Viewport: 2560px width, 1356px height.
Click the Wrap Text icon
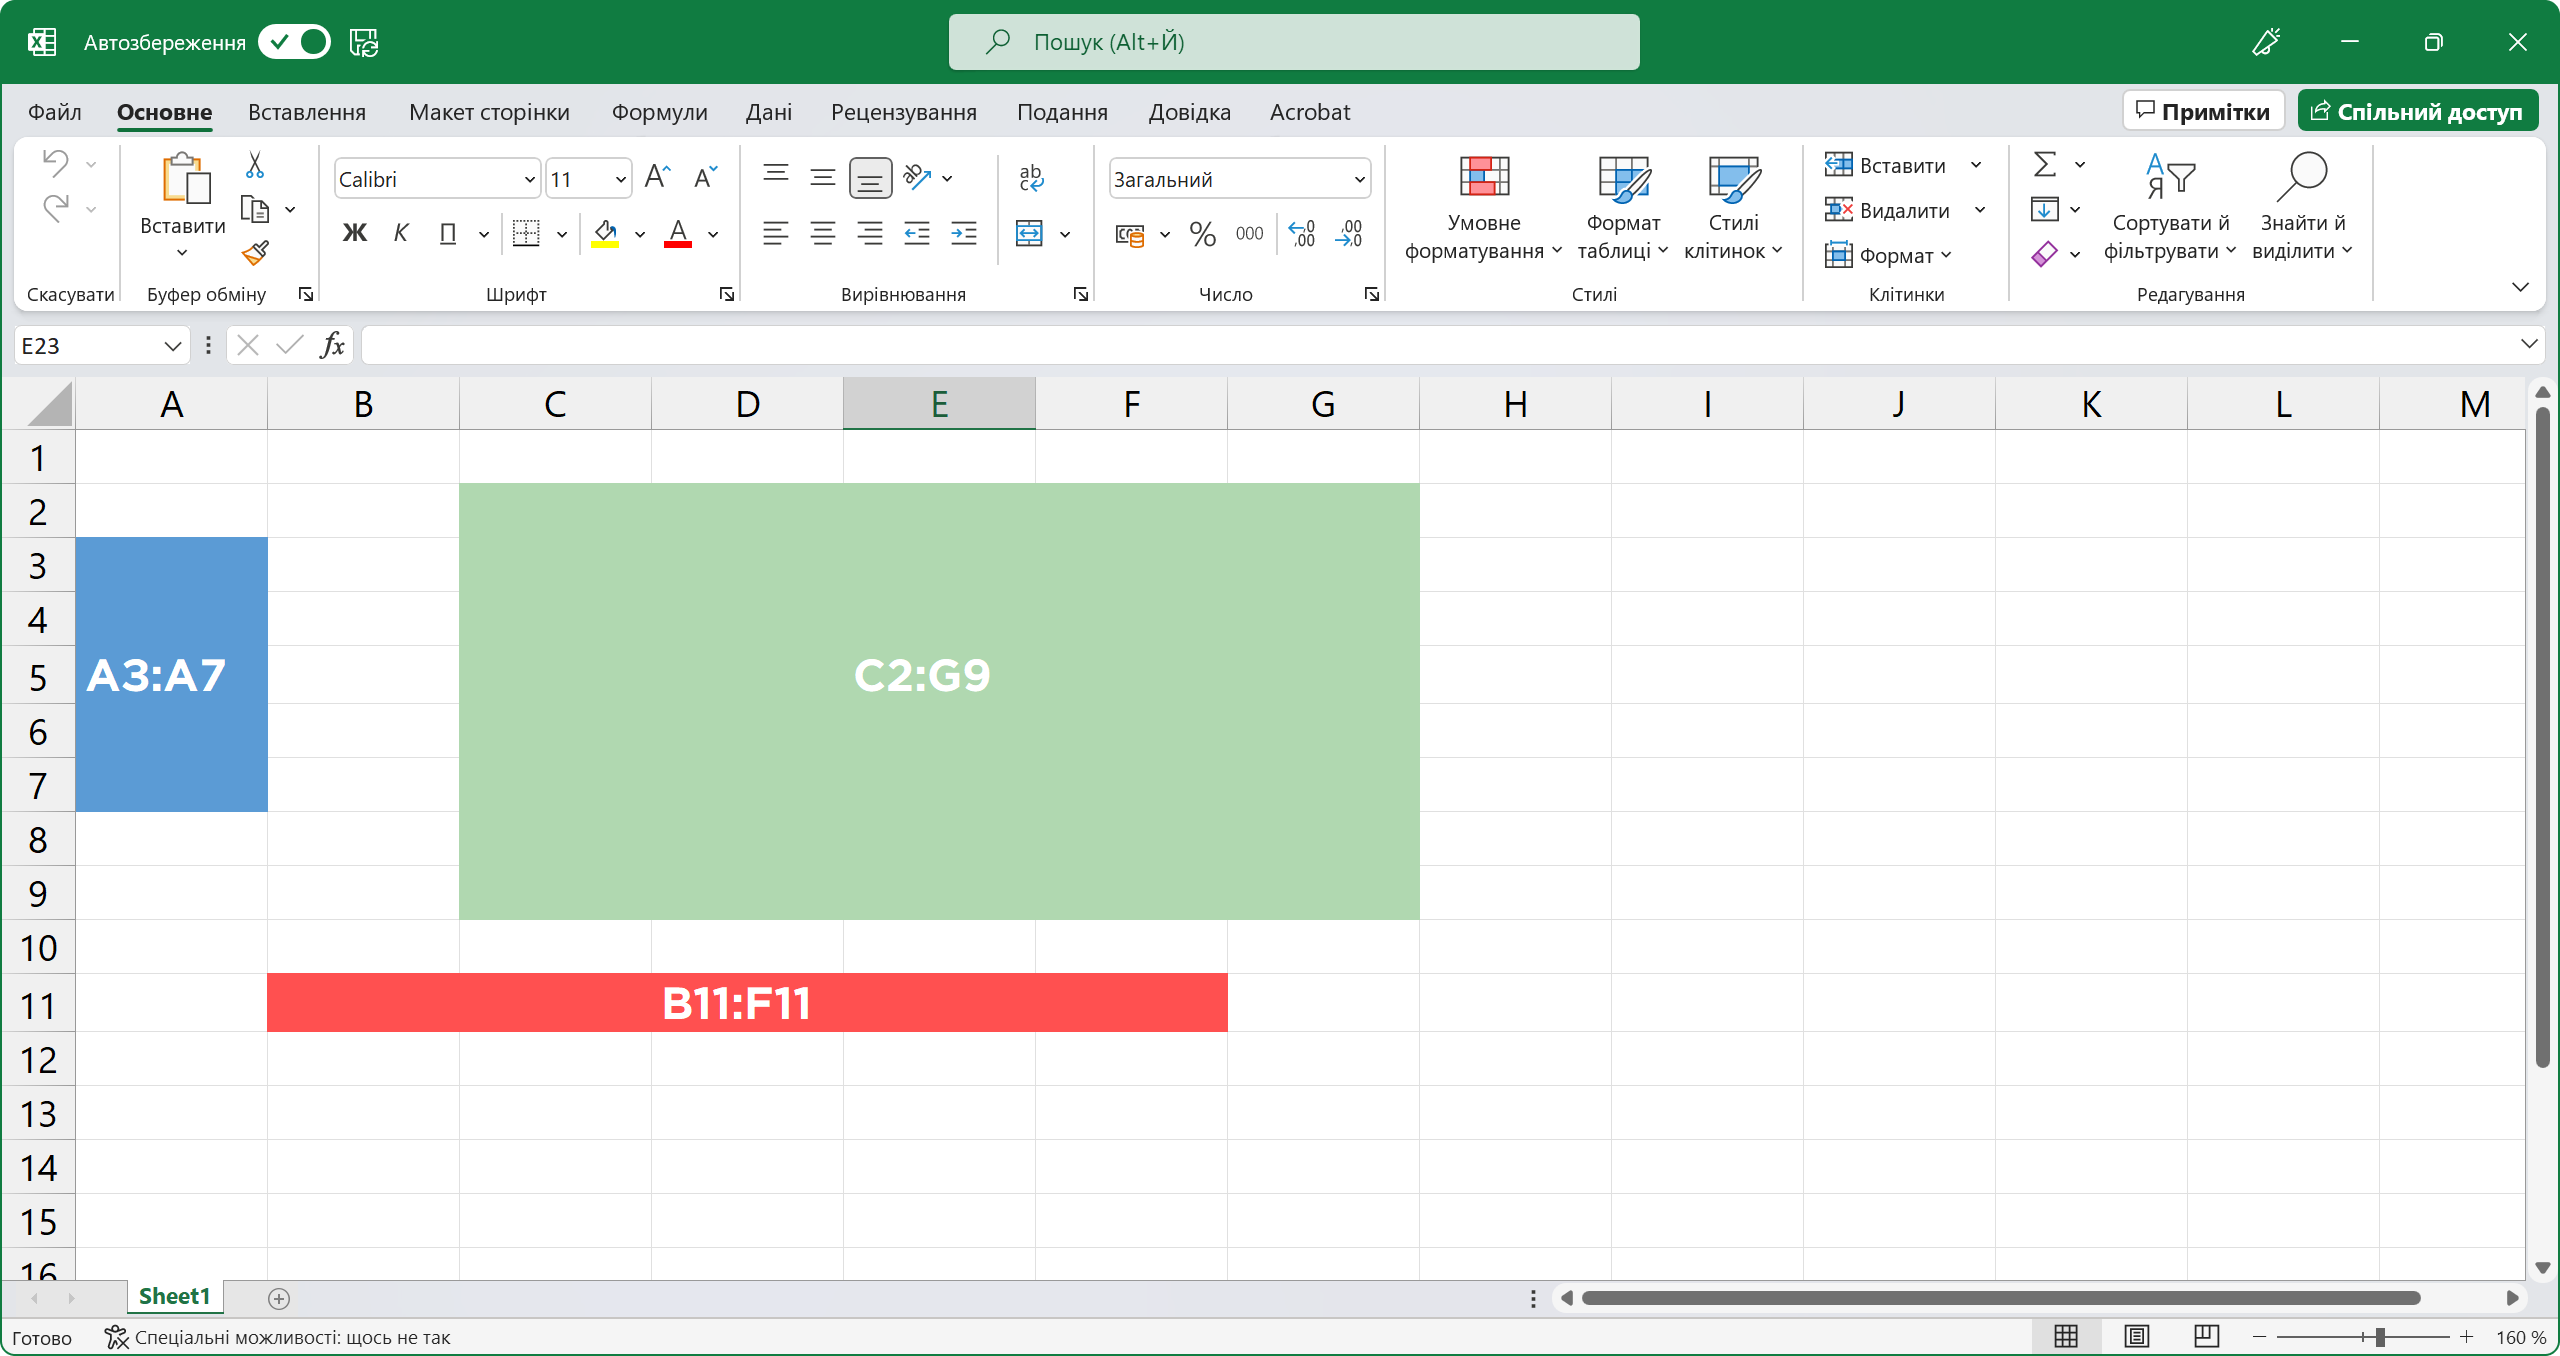click(1030, 178)
